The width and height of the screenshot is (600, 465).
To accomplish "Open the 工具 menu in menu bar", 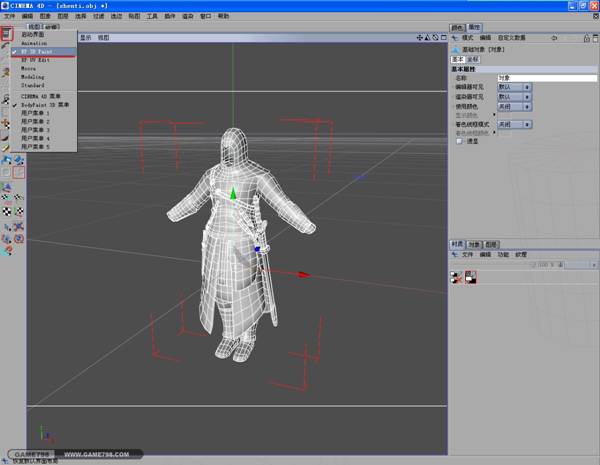I will (x=152, y=16).
